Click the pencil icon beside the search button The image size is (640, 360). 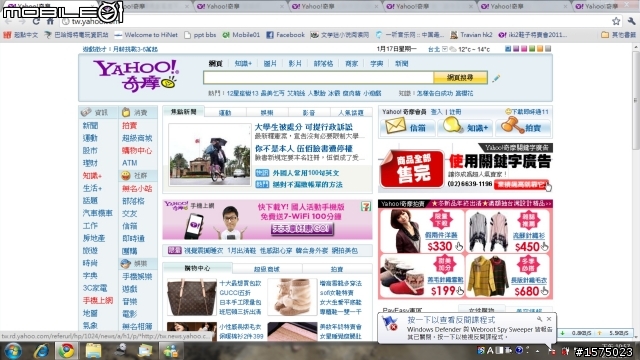[496, 78]
